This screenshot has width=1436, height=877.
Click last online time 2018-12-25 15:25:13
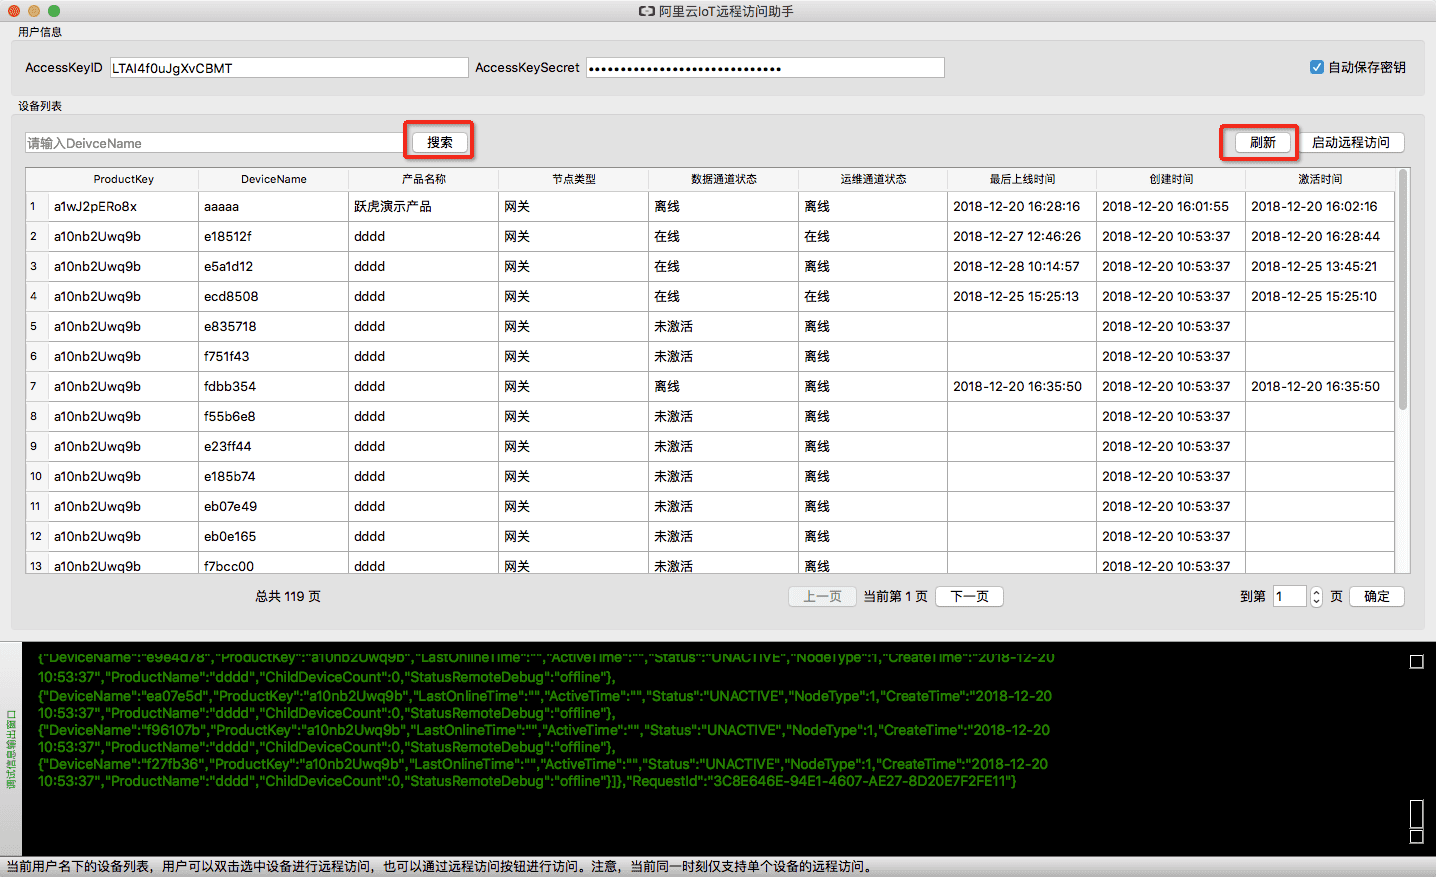1022,296
